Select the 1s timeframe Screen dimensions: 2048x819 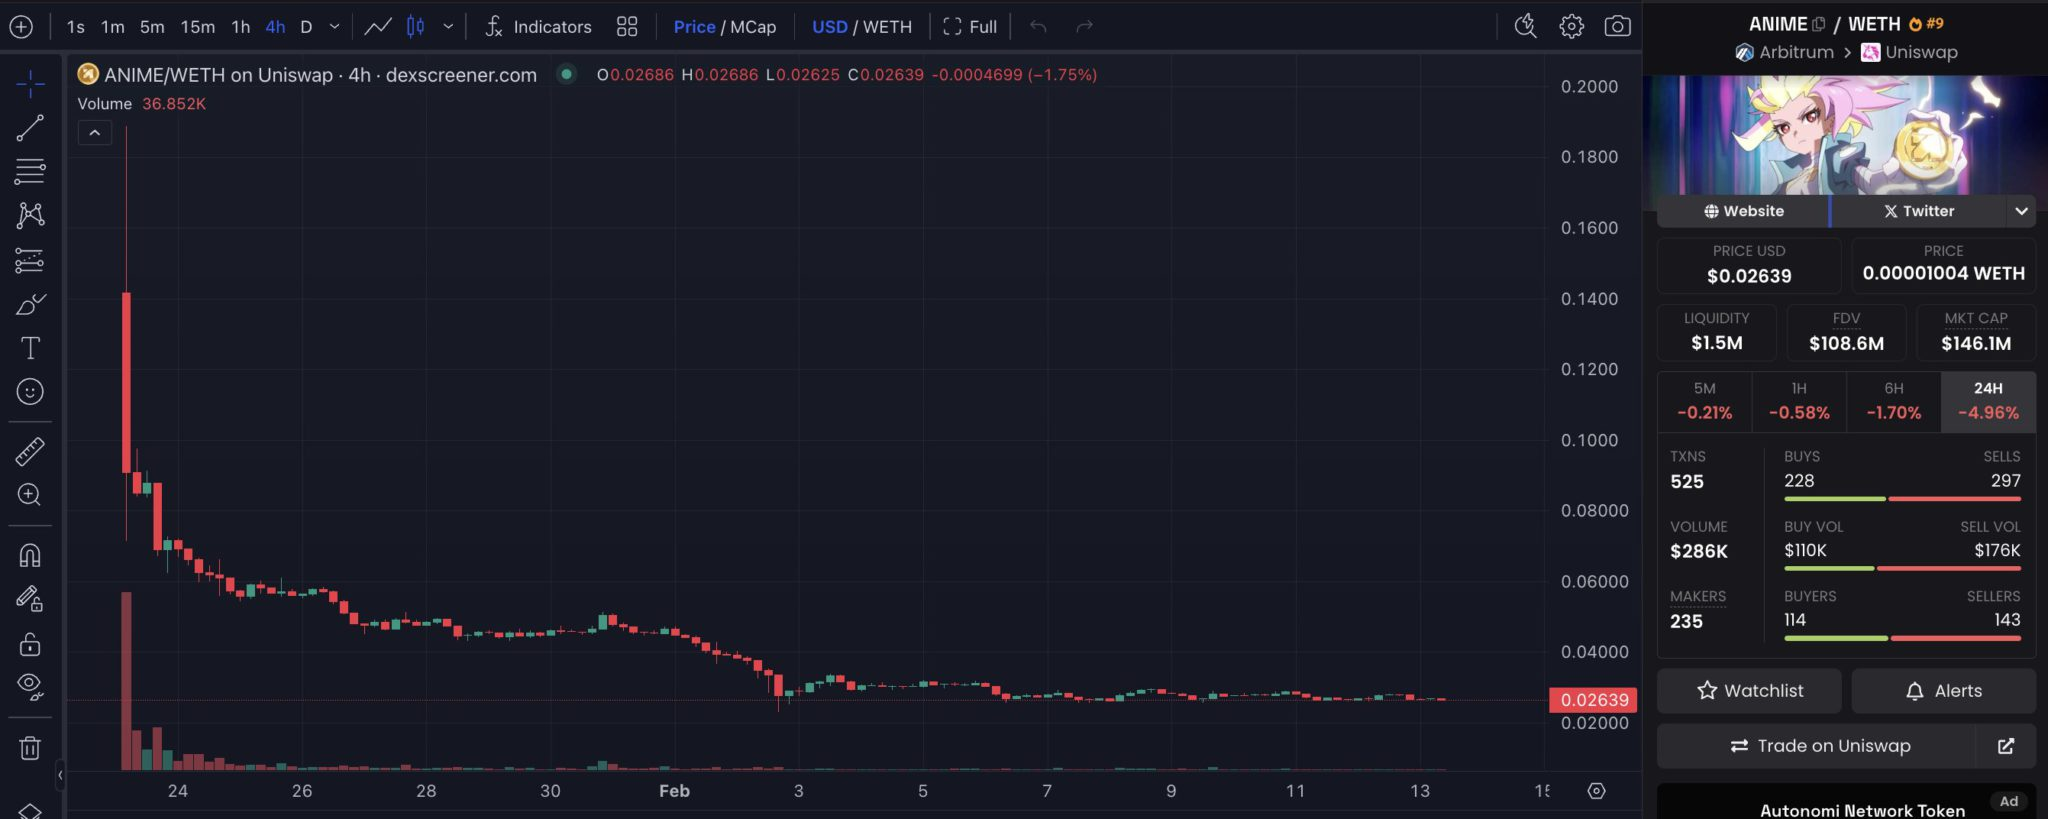point(75,27)
